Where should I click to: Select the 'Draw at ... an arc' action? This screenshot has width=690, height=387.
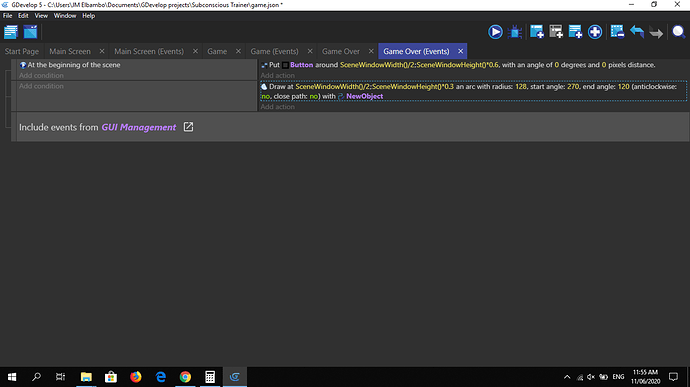473,91
